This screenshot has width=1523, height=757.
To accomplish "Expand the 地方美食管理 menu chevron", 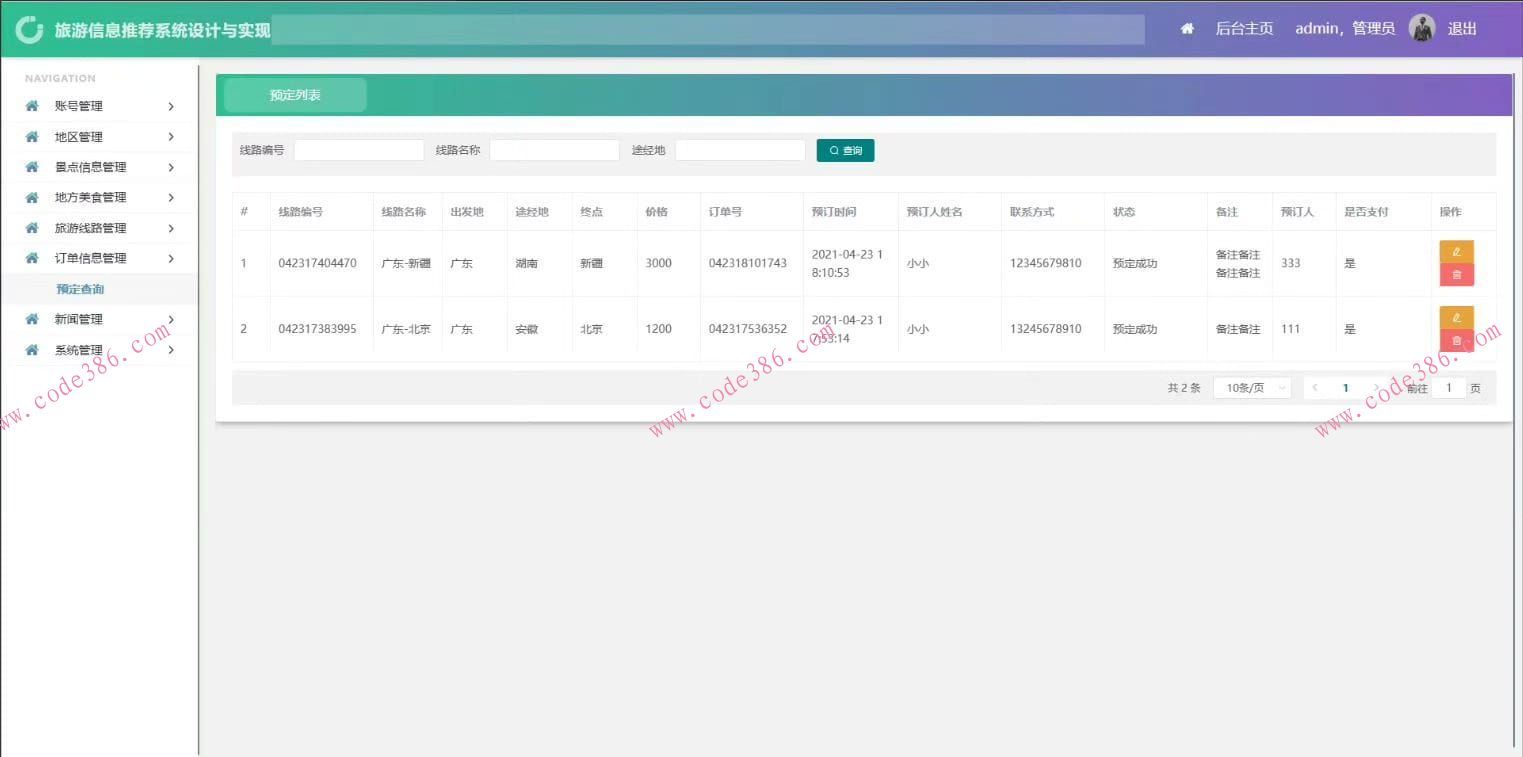I will click(171, 197).
